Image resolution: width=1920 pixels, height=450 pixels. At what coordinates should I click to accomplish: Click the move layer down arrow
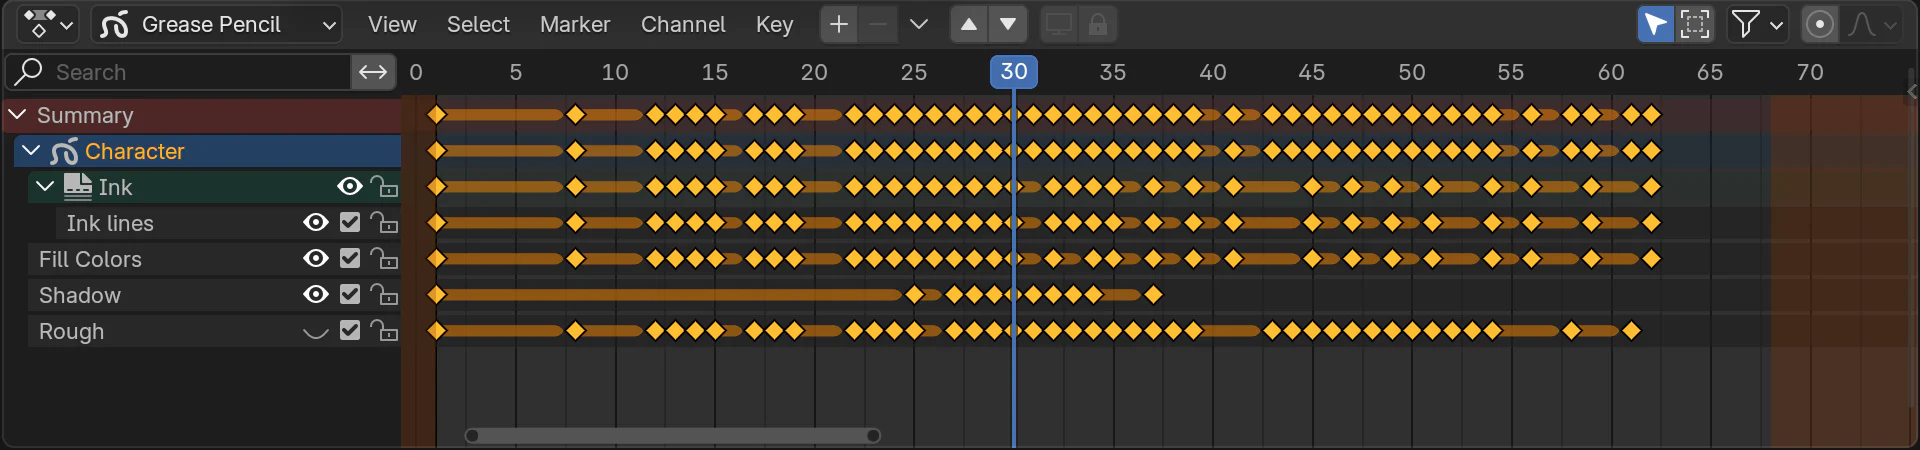tap(1008, 24)
